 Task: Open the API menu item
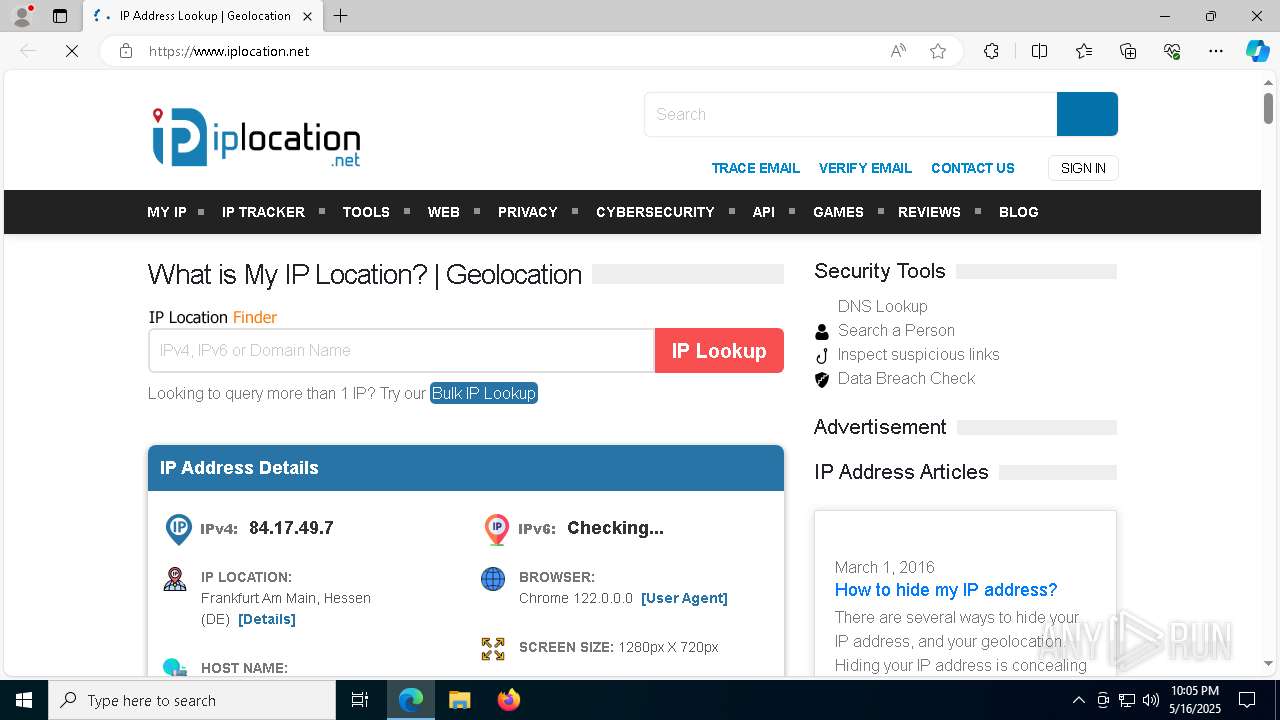763,212
